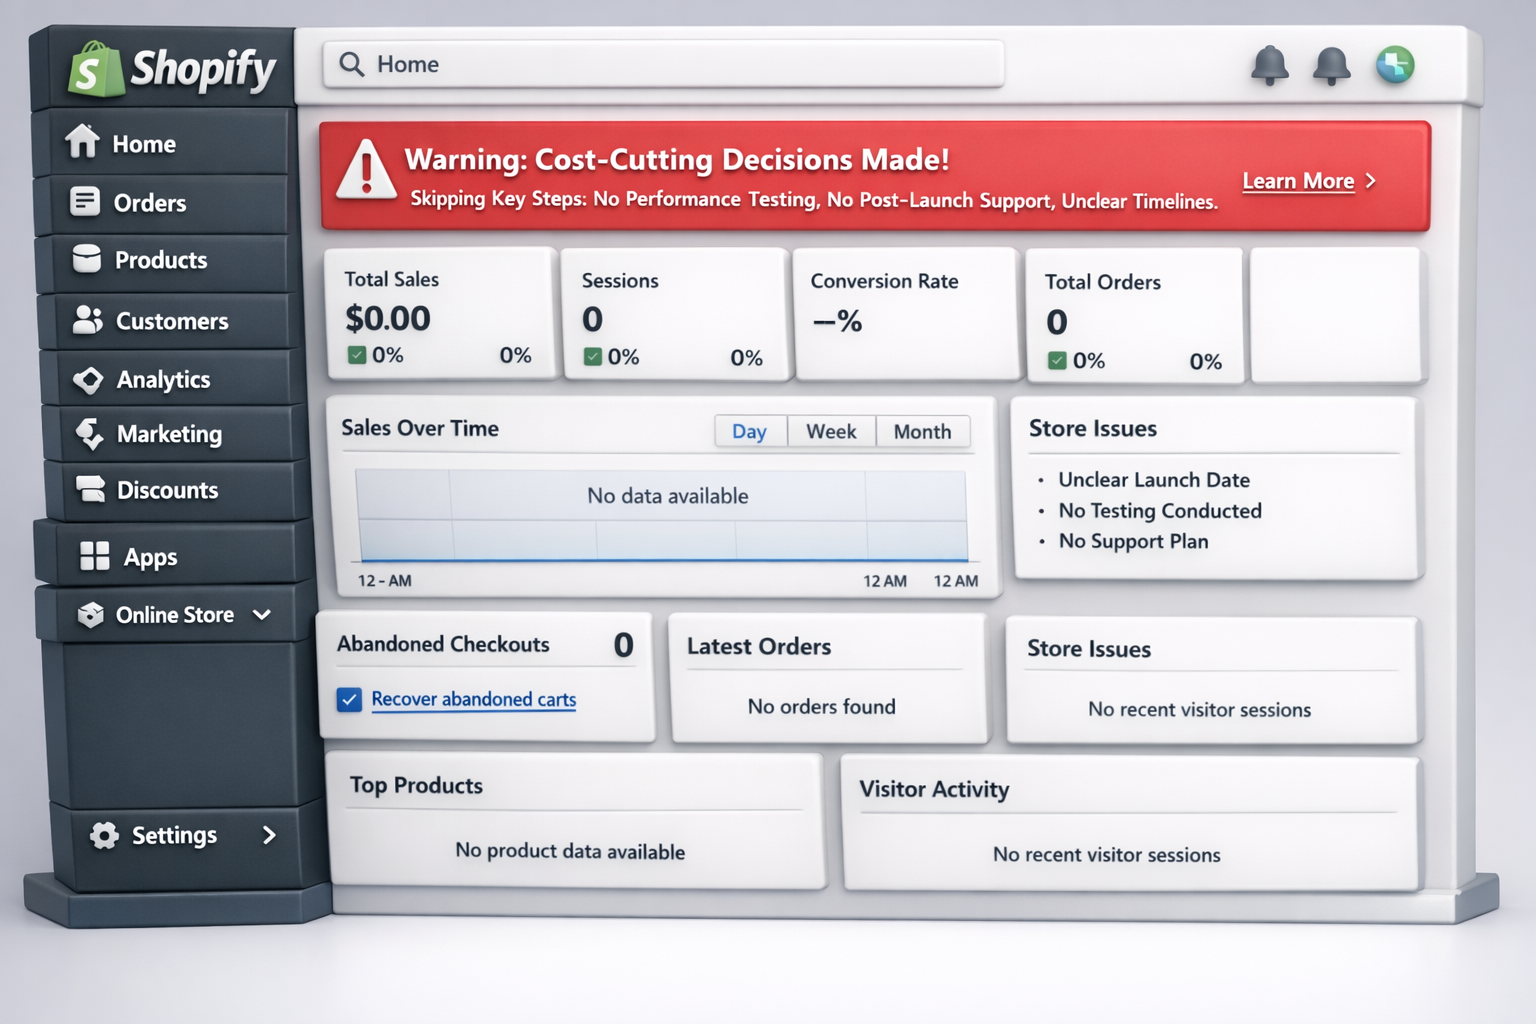The image size is (1536, 1024).
Task: Click the chevron next to Learn More
Action: (x=1372, y=181)
